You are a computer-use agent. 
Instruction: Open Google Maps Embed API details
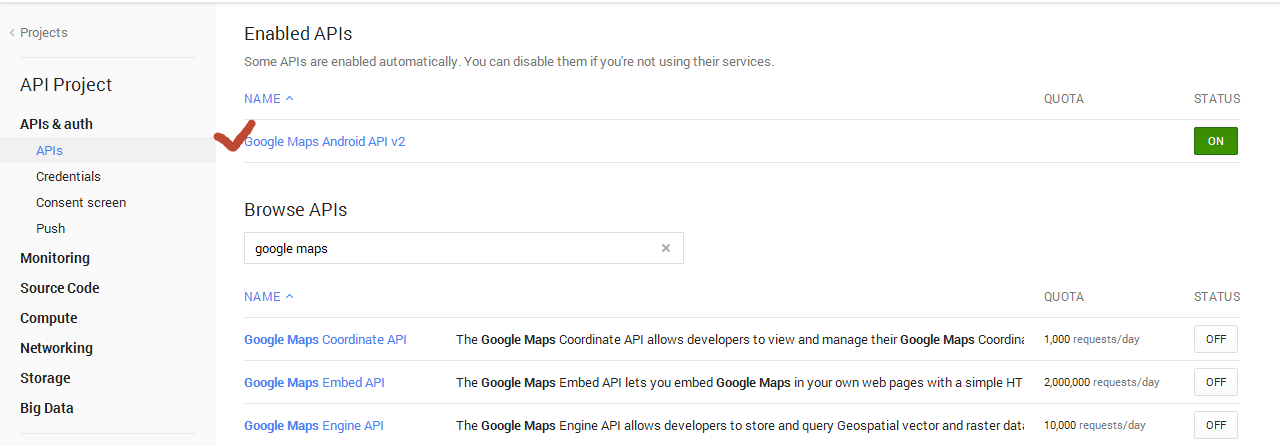tap(314, 383)
